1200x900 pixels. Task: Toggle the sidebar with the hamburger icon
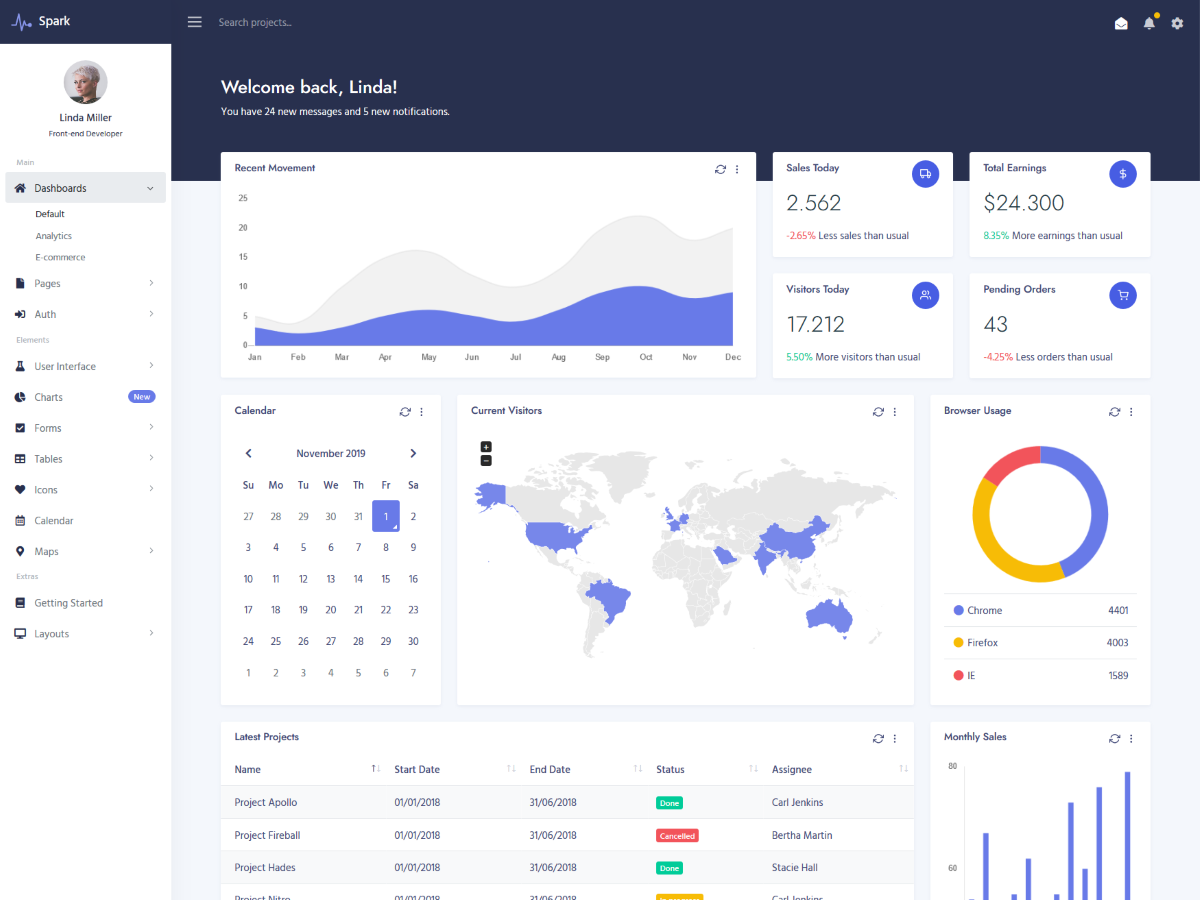(x=194, y=21)
